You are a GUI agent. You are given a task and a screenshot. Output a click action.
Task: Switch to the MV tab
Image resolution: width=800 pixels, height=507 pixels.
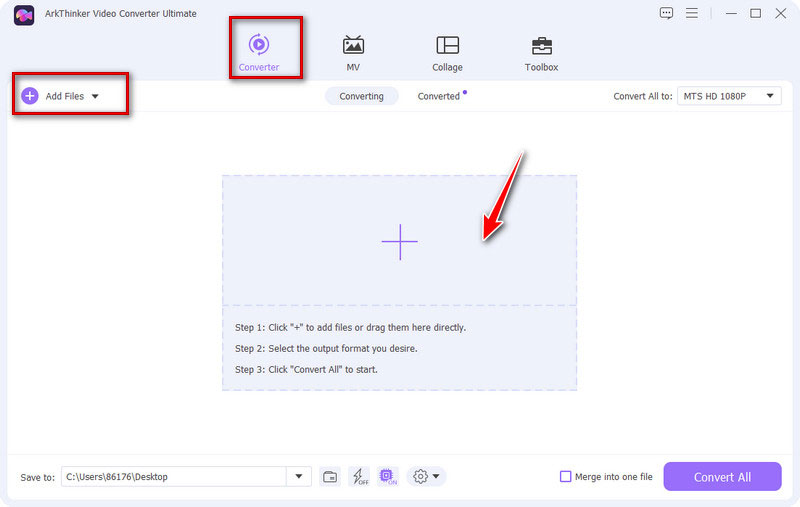[353, 53]
